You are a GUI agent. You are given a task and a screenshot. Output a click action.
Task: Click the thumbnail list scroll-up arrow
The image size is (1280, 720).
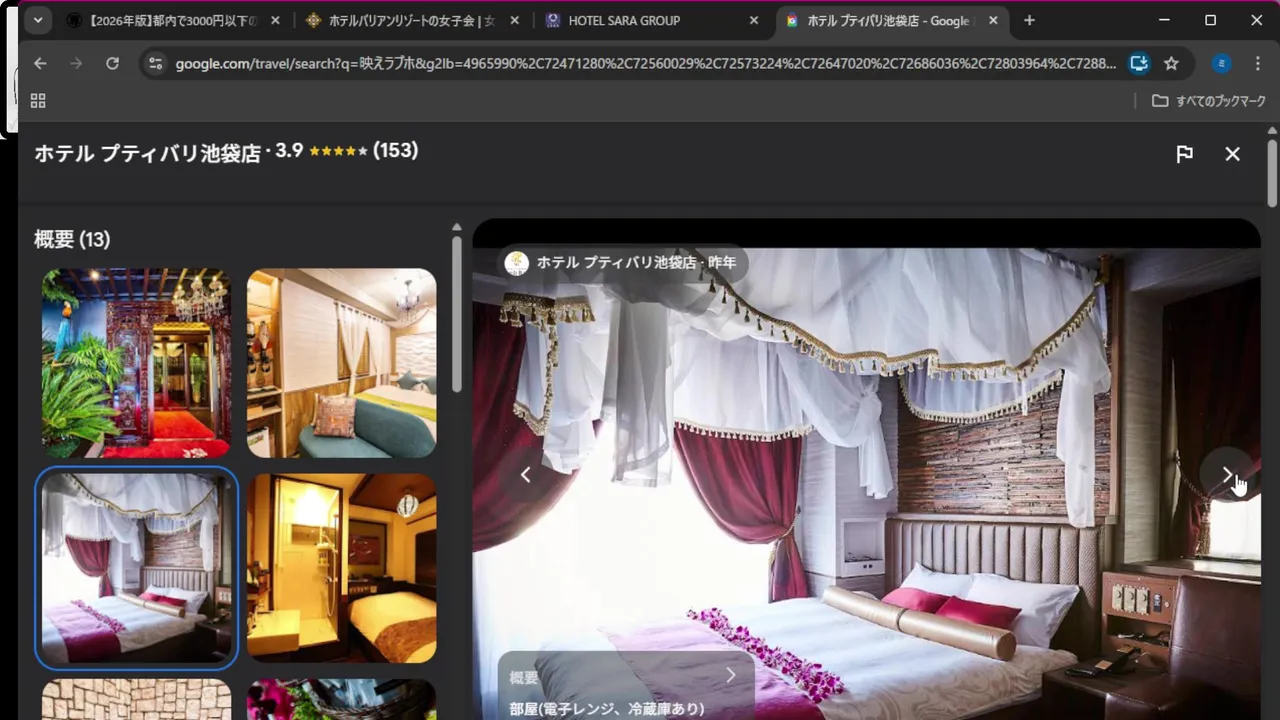coord(457,227)
